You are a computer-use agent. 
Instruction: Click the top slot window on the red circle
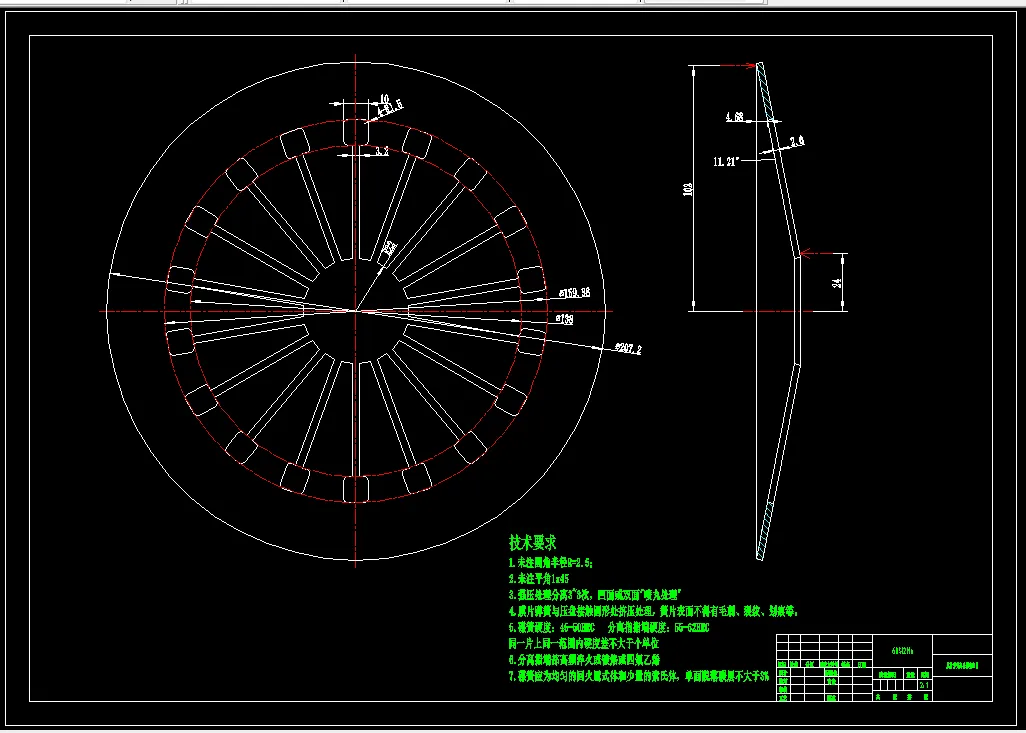coord(357,131)
